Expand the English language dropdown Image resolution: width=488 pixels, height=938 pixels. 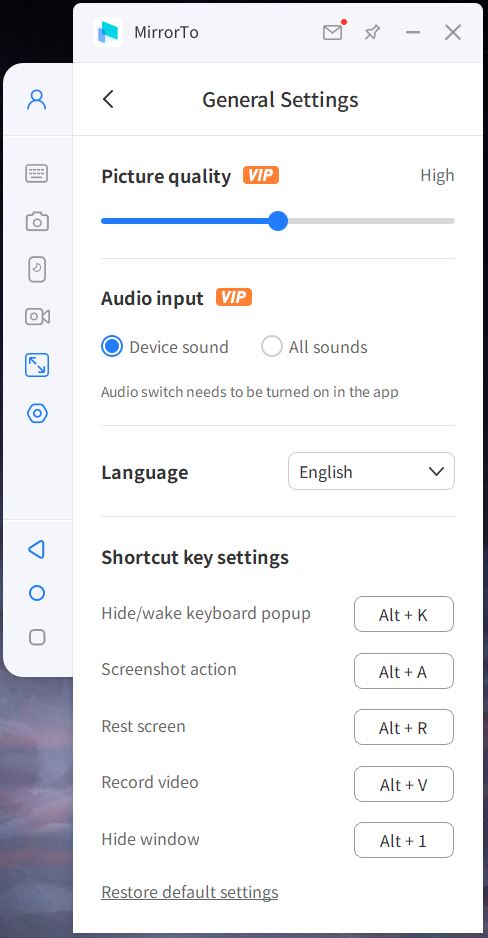point(371,471)
